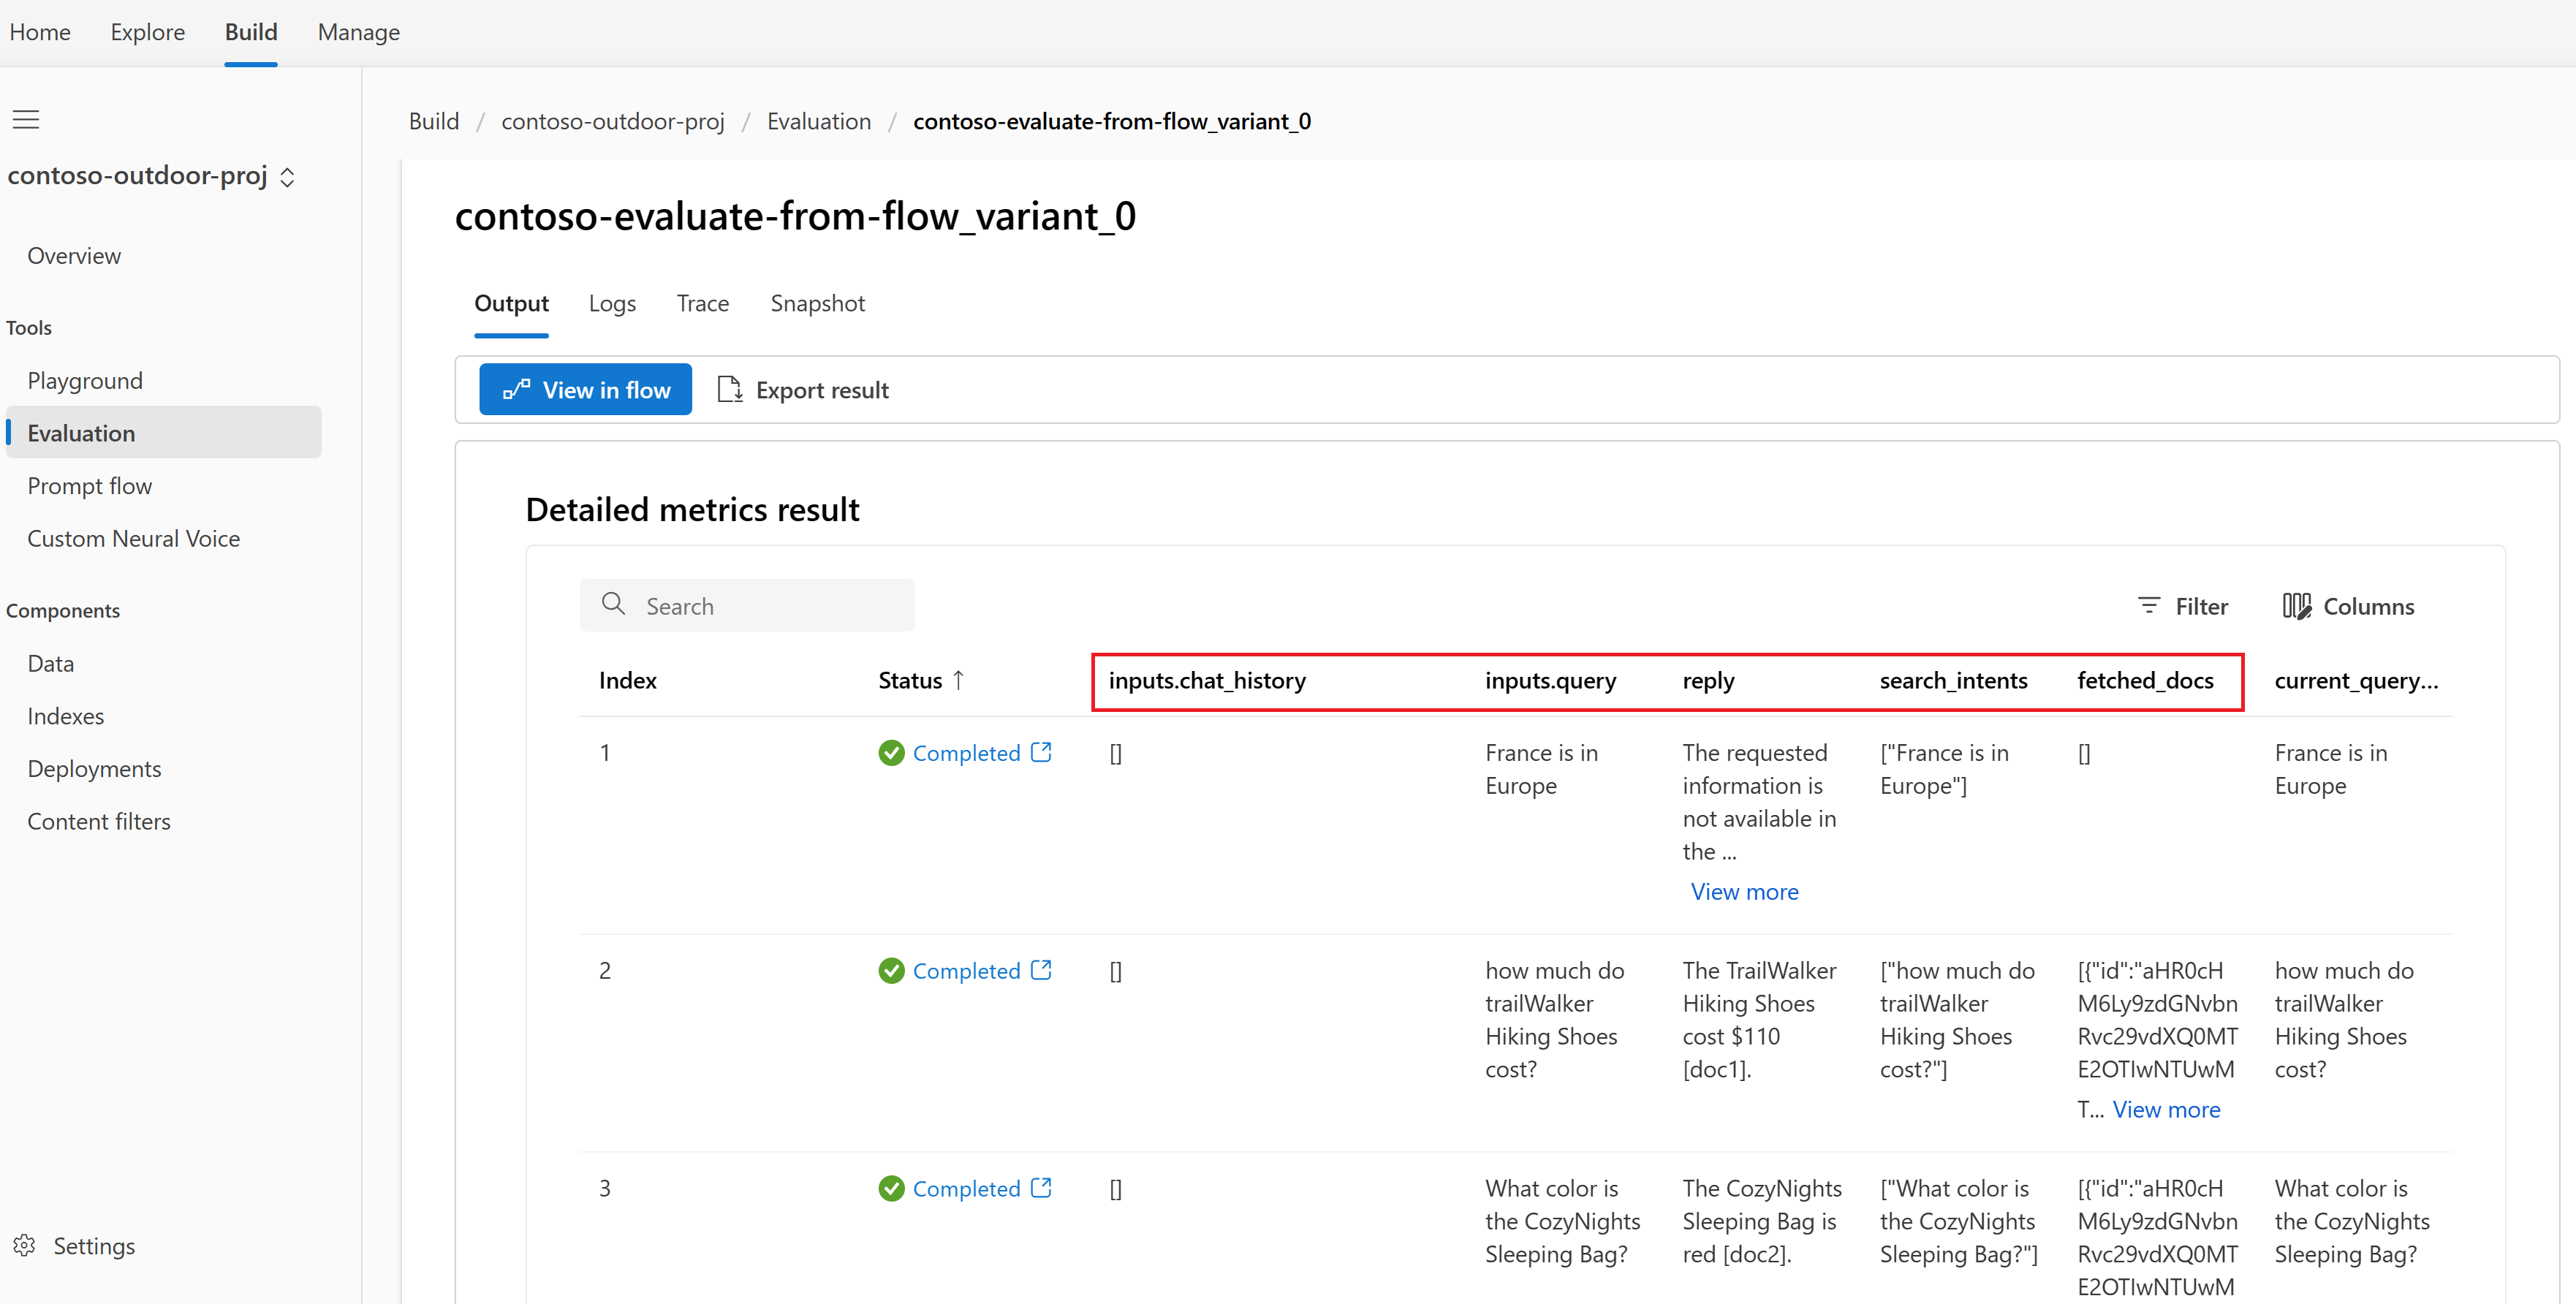This screenshot has height=1304, width=2576.
Task: Click the truncated current_query column header
Action: click(2356, 681)
